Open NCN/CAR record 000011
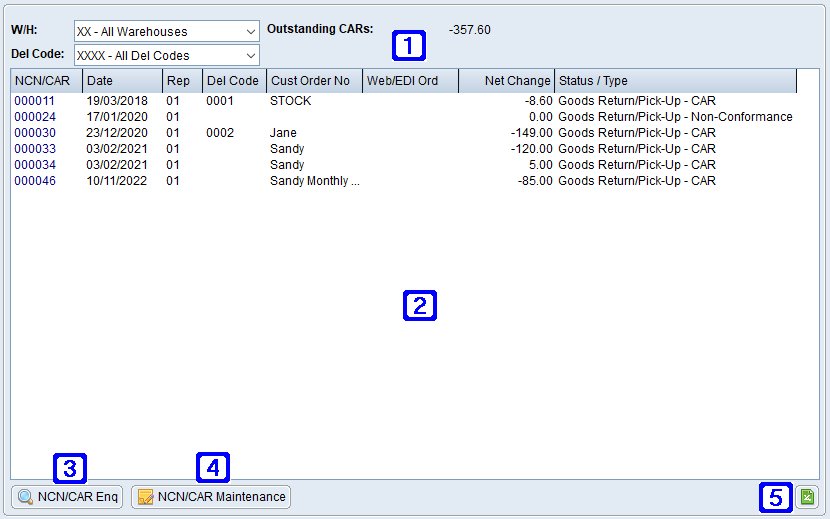The width and height of the screenshot is (830, 519). (35, 101)
